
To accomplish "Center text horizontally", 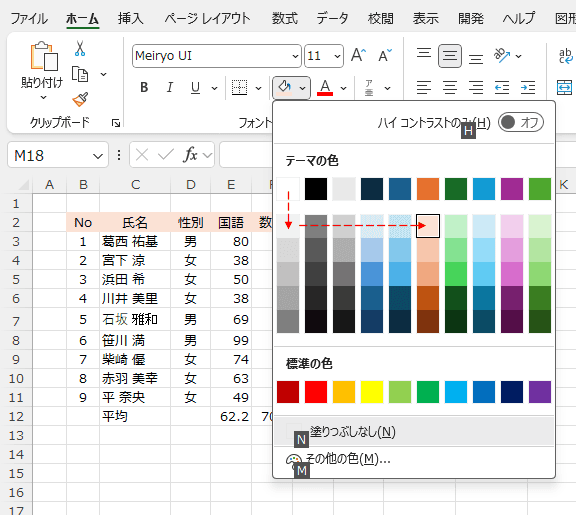I will [450, 87].
